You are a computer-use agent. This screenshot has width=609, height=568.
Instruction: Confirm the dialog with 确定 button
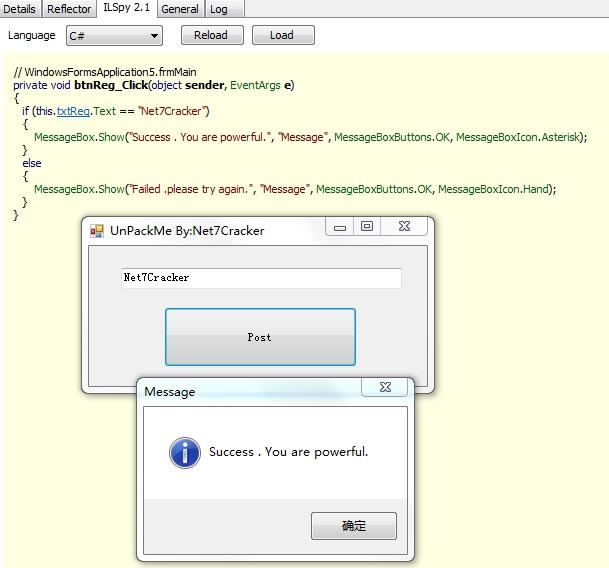[354, 525]
